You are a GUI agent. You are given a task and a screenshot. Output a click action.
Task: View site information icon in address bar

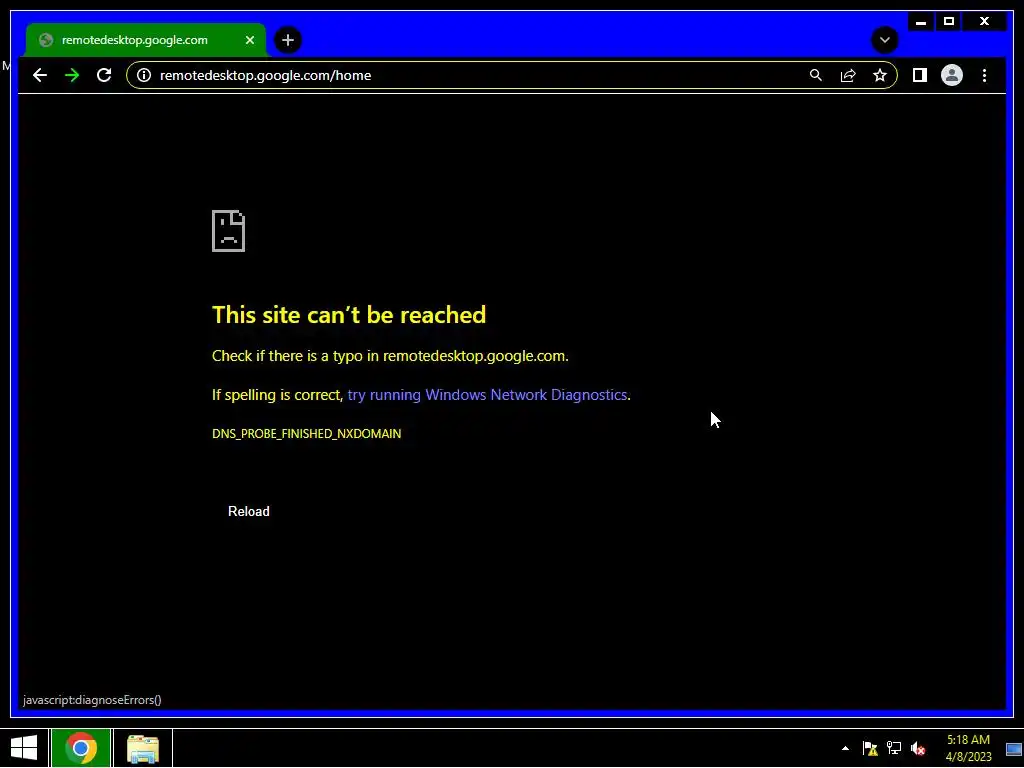pyautogui.click(x=144, y=75)
